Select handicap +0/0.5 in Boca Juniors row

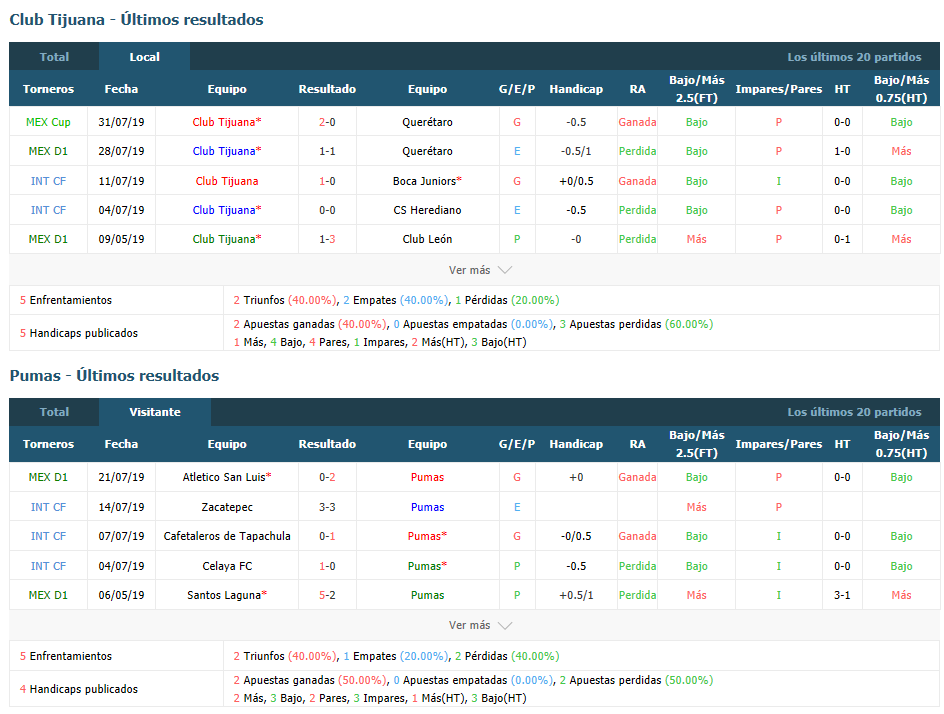pos(576,181)
